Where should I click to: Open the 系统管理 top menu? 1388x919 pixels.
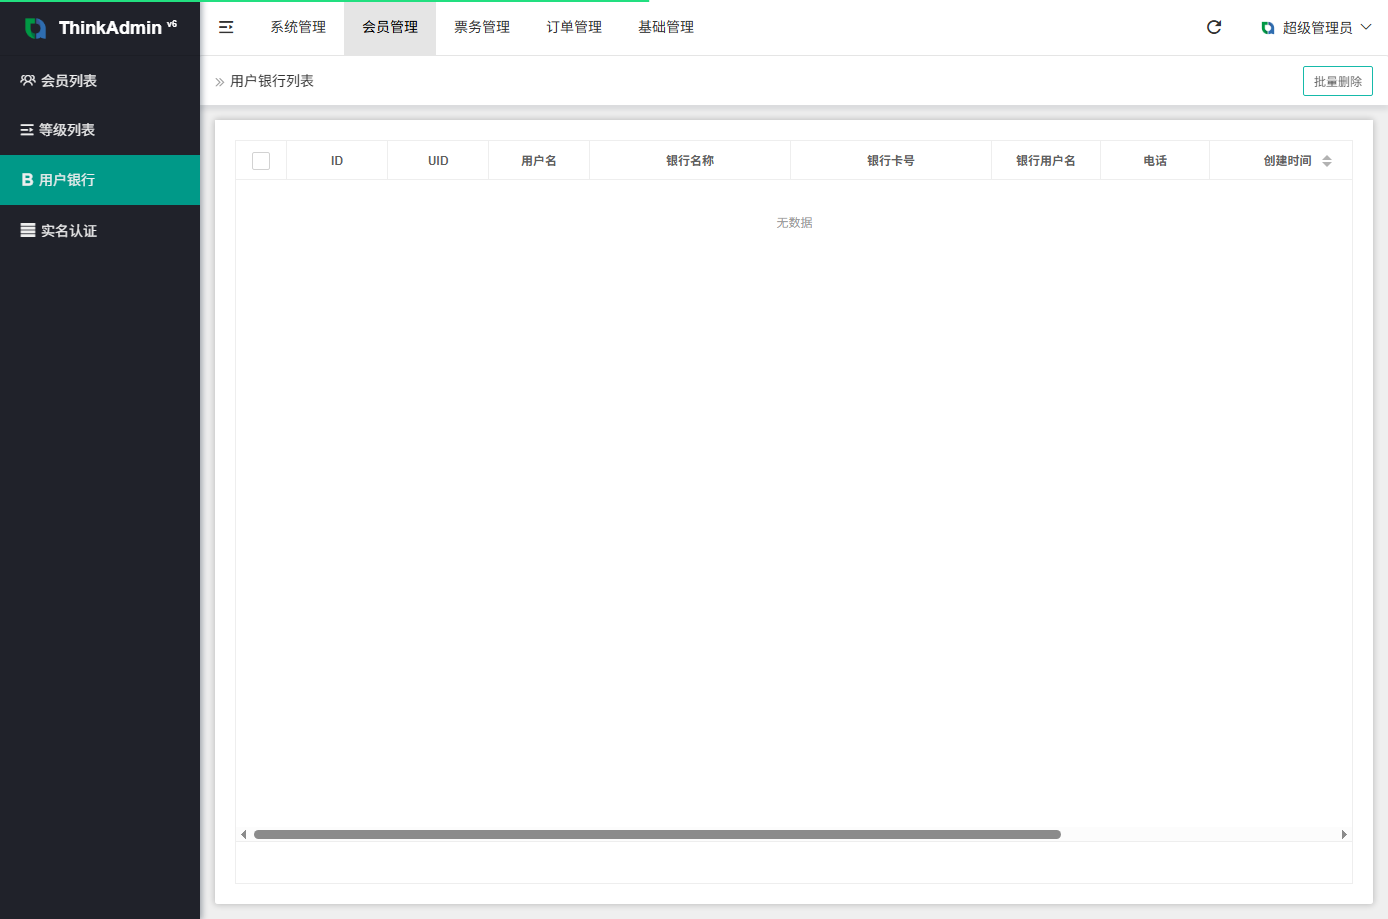(x=298, y=27)
